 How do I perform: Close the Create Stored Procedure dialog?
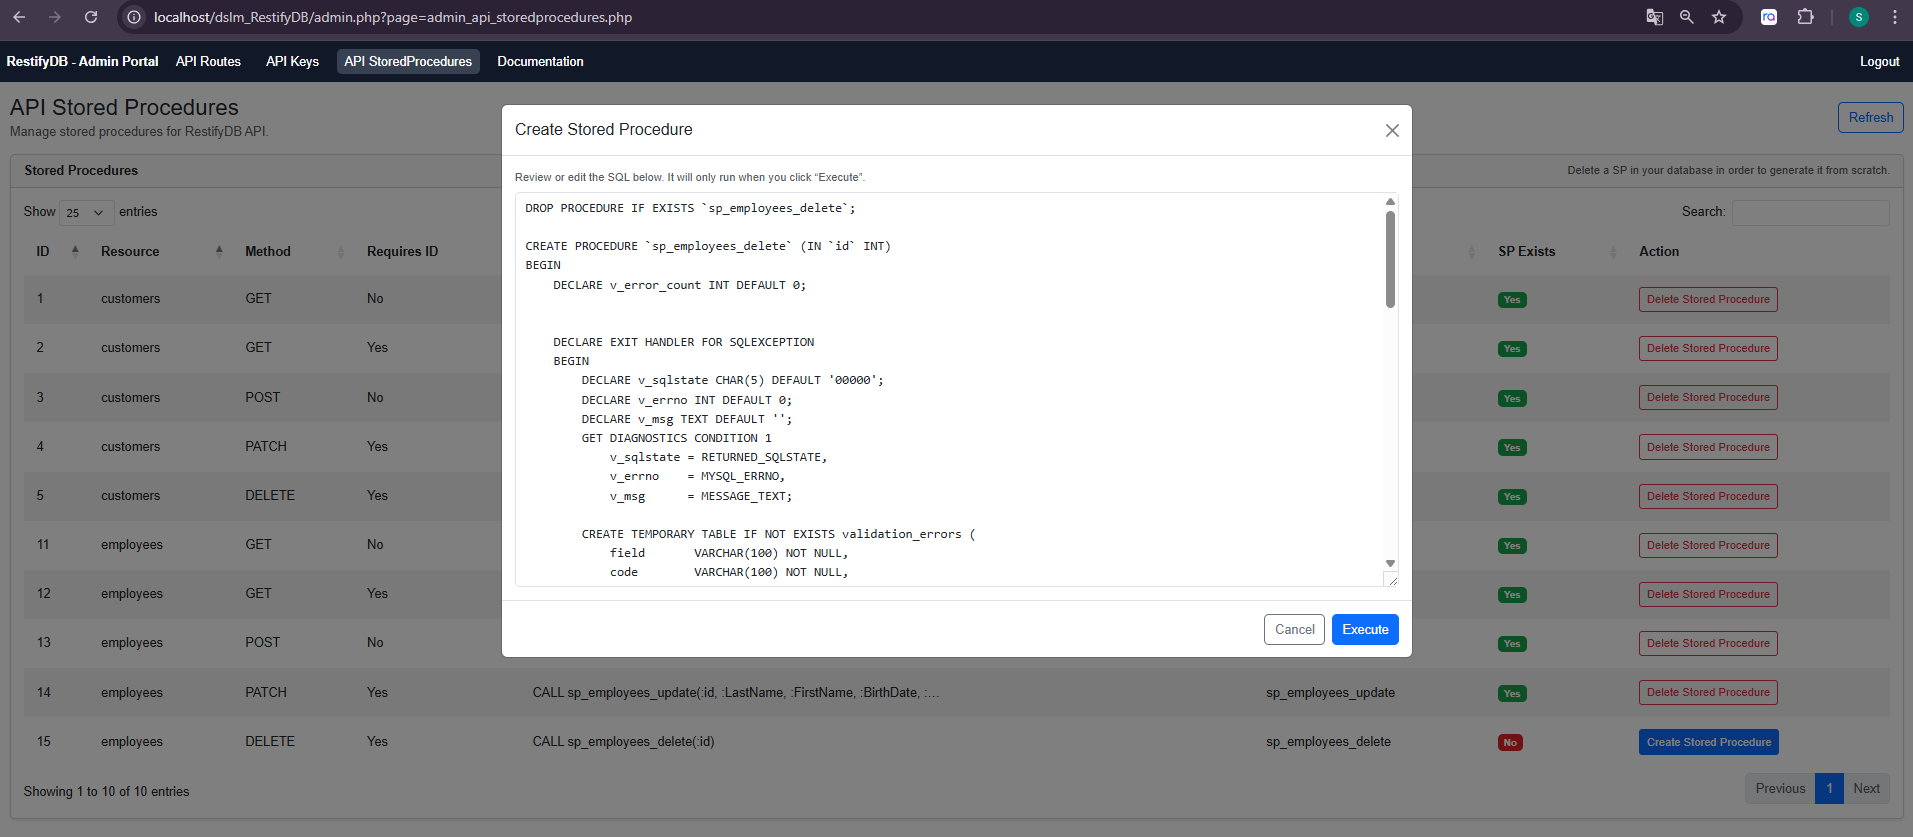[x=1391, y=131]
